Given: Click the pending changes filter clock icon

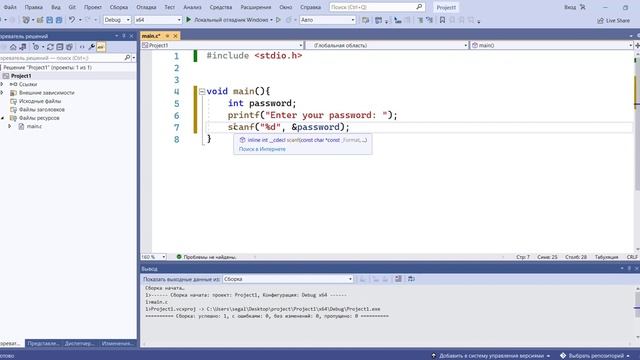Looking at the screenshot, I should coord(36,47).
